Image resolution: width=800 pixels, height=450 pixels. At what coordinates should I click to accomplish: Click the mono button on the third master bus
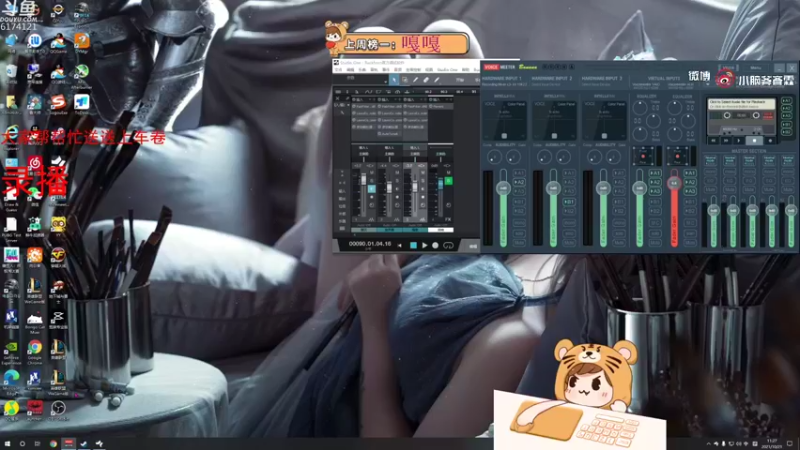pyautogui.click(x=749, y=171)
